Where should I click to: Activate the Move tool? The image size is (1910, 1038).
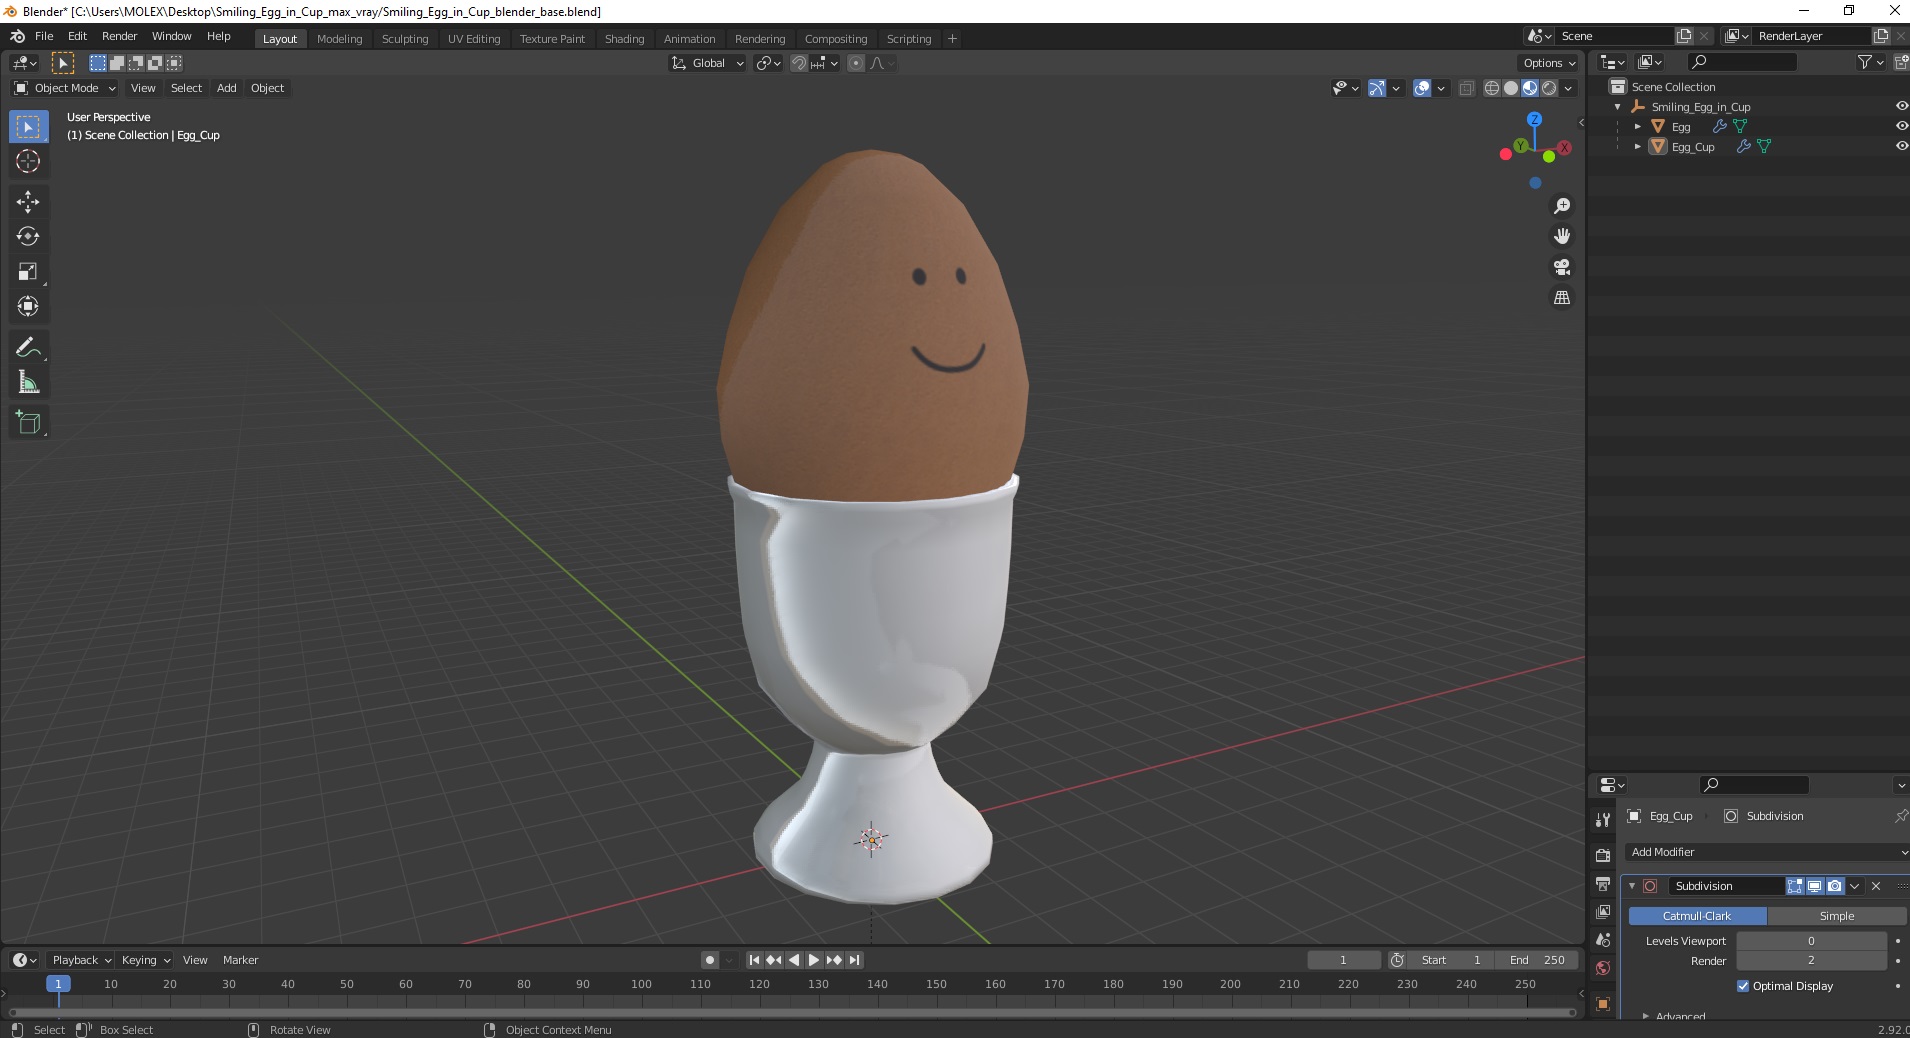coord(28,202)
